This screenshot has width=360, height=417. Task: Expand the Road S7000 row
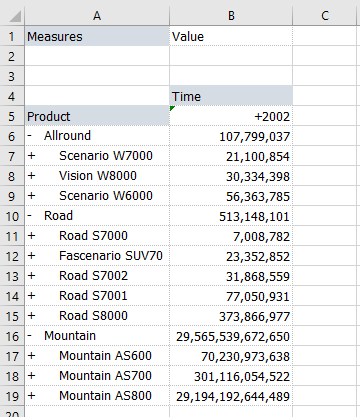pyautogui.click(x=31, y=236)
